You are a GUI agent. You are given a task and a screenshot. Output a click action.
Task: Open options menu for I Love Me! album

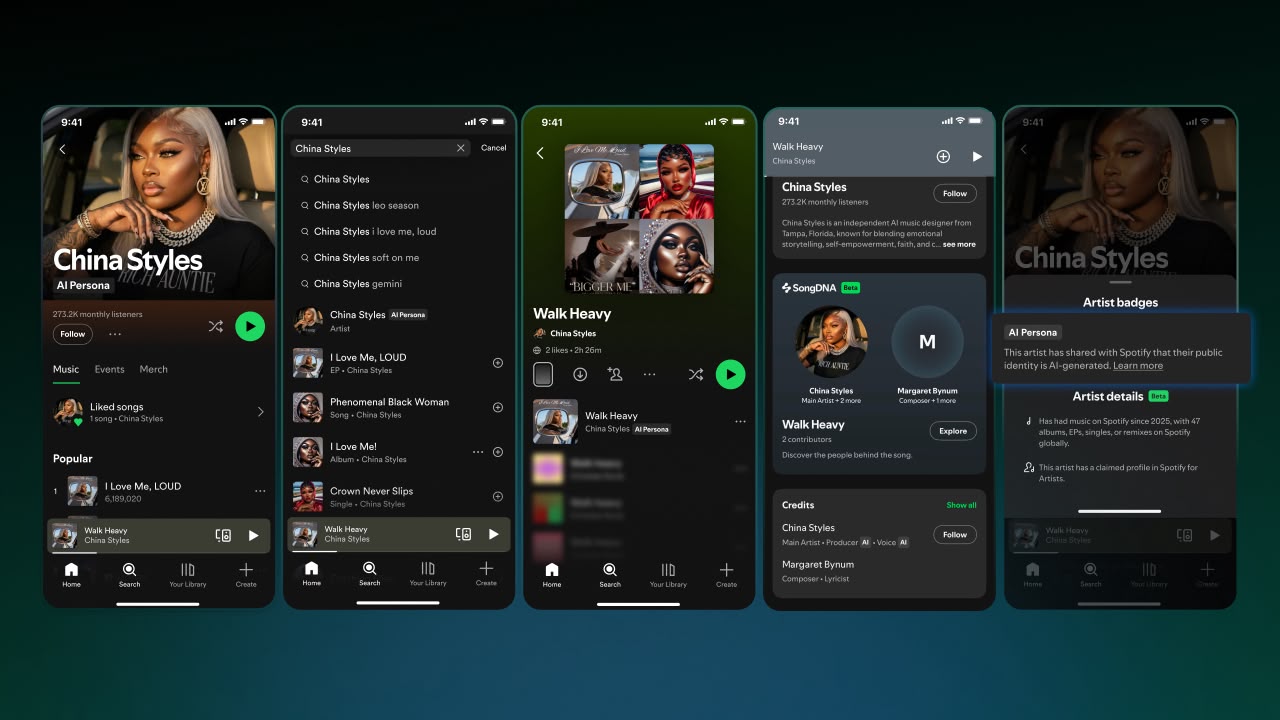coord(478,452)
